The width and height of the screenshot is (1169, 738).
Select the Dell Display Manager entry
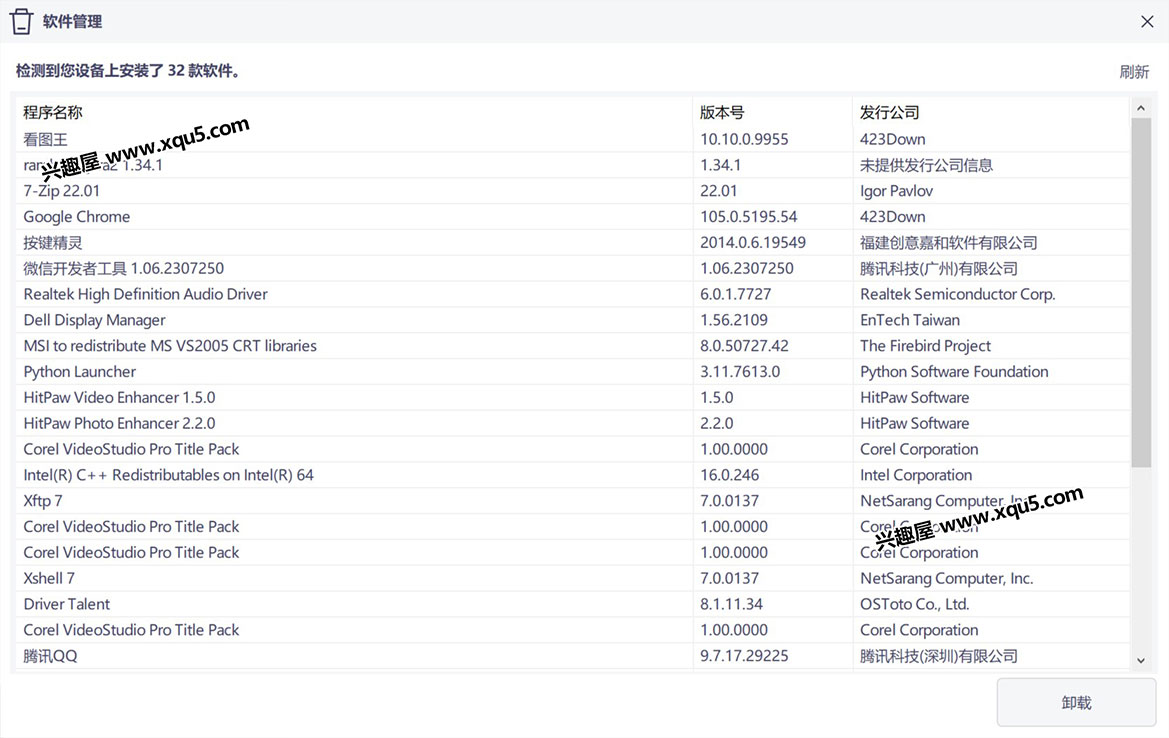pyautogui.click(x=95, y=321)
